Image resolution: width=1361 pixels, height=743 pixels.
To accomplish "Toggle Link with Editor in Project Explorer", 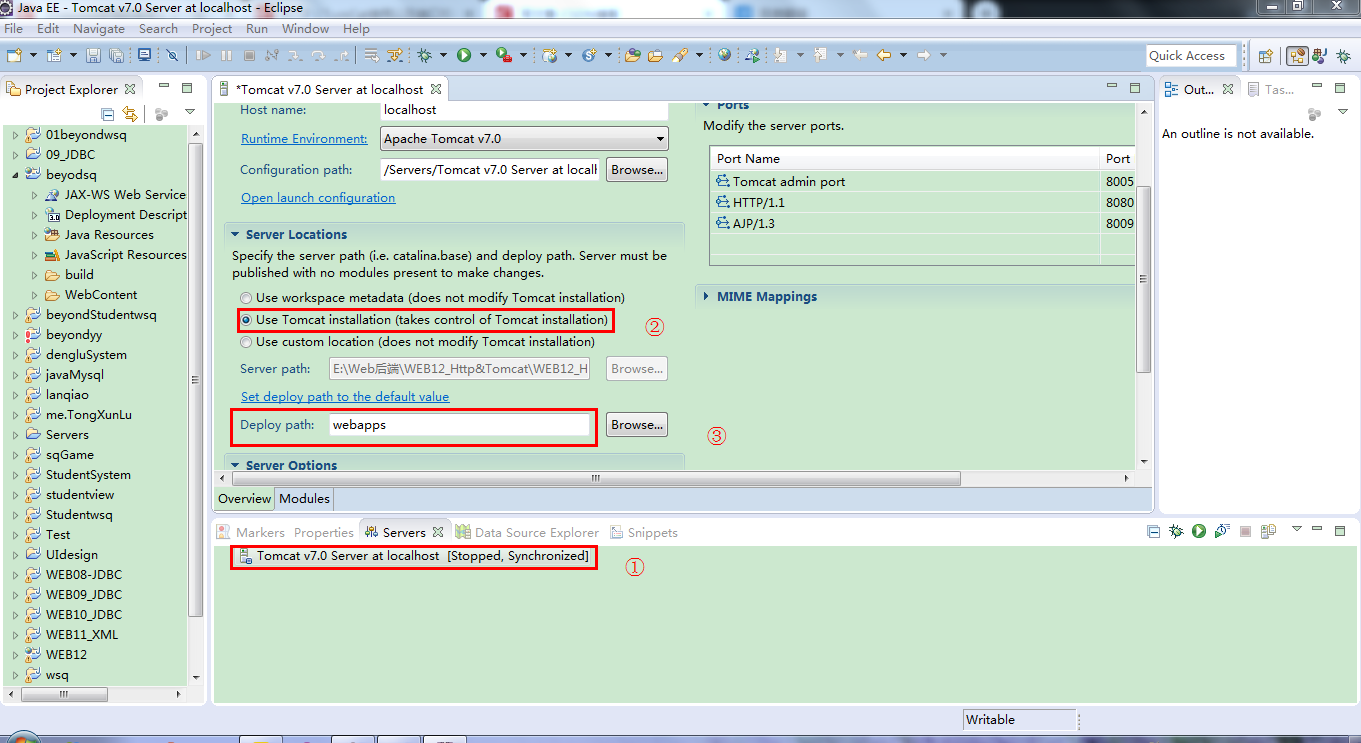I will click(x=129, y=113).
